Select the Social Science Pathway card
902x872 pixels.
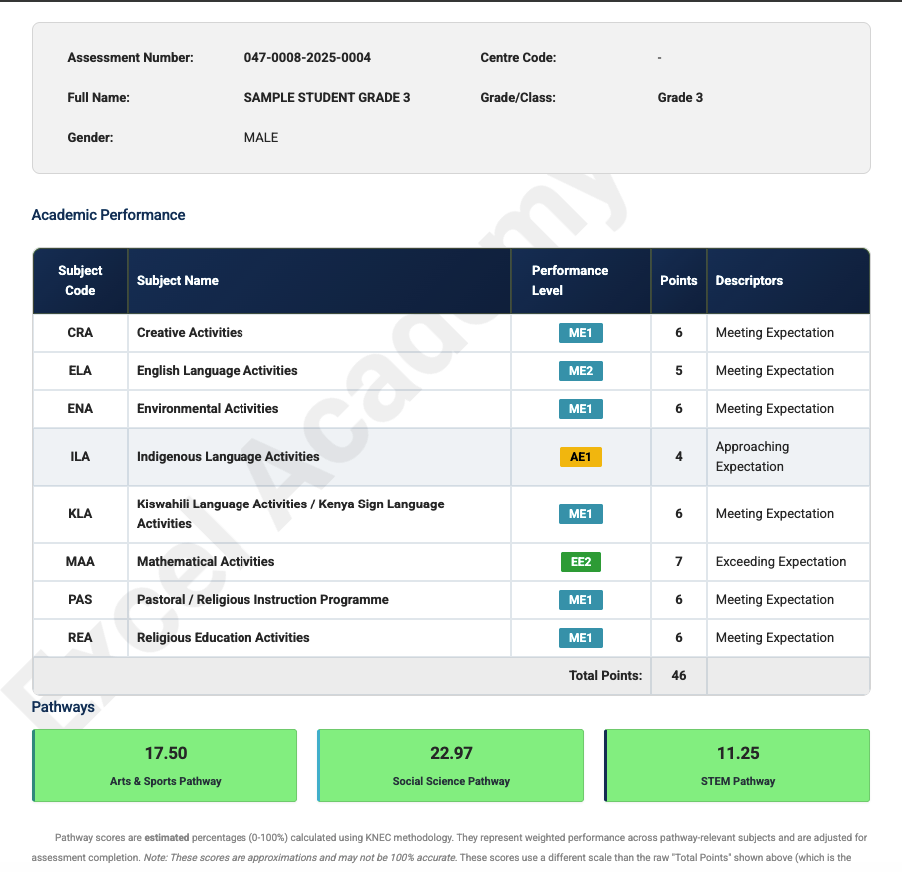click(x=450, y=765)
